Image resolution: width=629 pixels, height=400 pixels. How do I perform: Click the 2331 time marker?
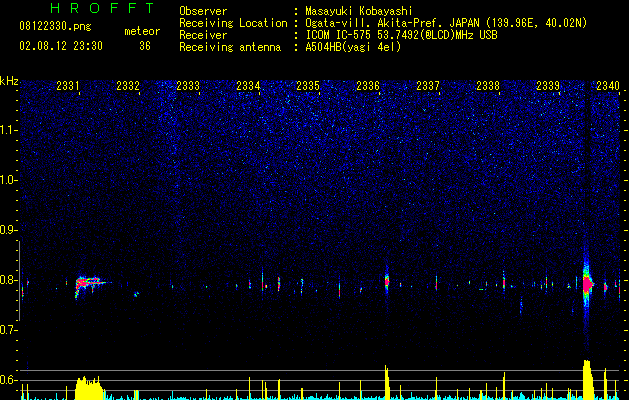click(x=68, y=85)
